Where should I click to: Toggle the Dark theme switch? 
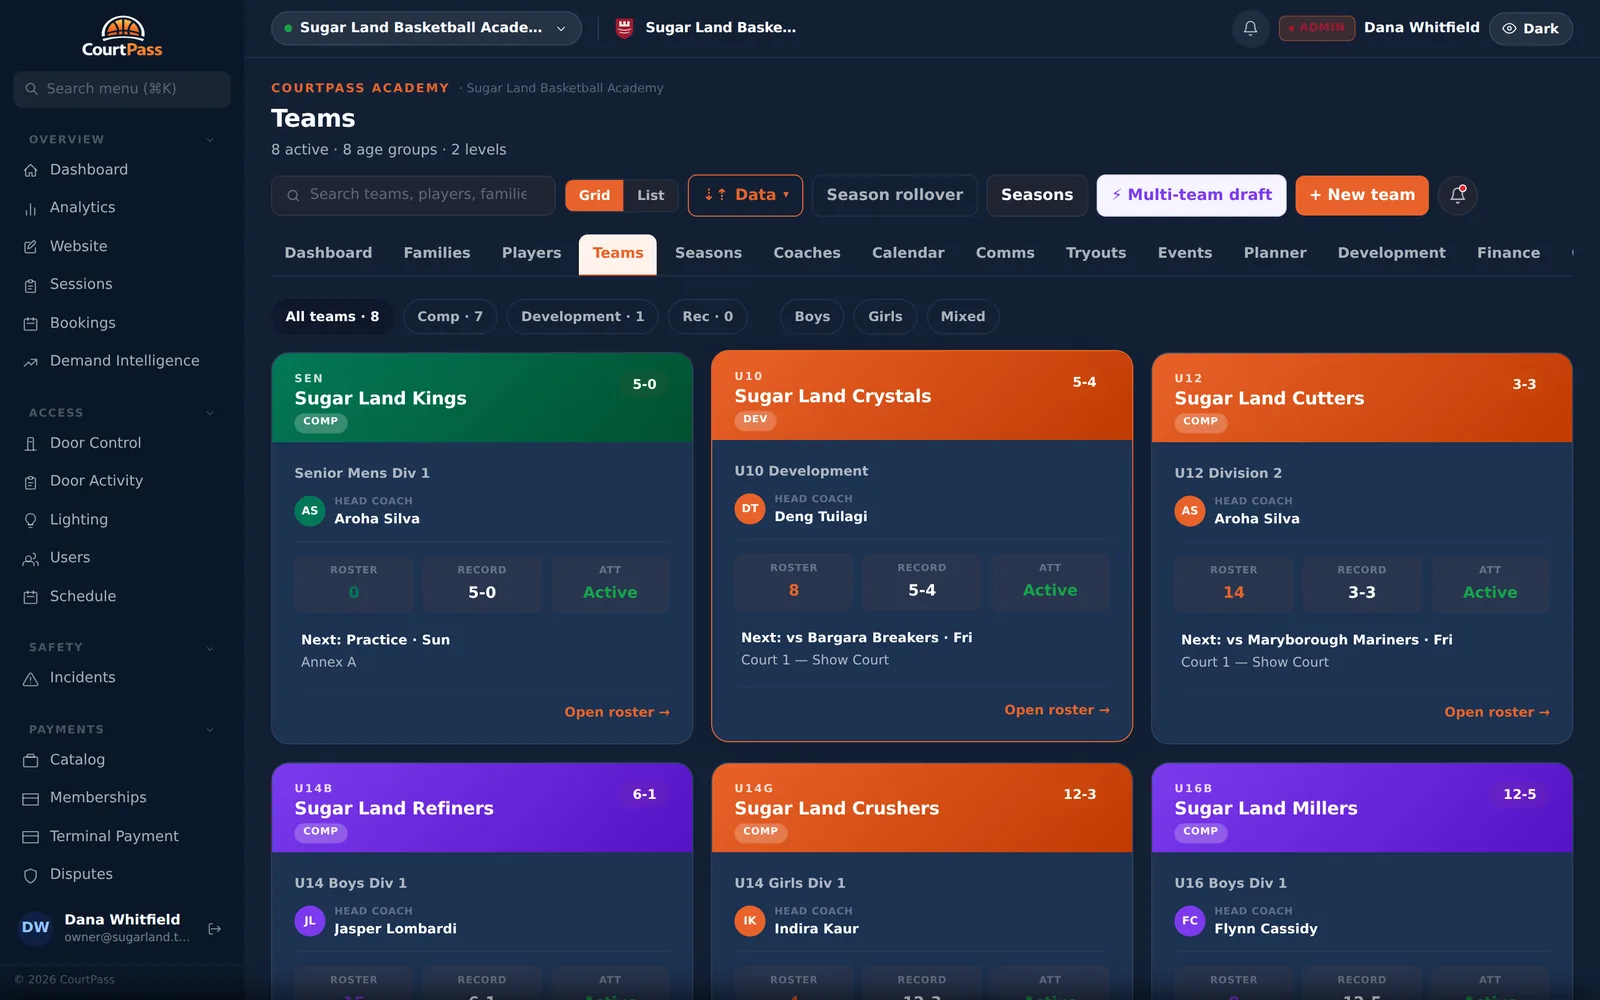[1530, 28]
